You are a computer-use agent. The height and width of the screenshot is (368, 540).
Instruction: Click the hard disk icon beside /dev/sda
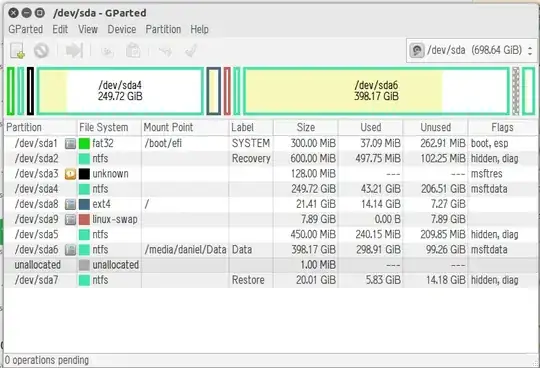tap(417, 51)
